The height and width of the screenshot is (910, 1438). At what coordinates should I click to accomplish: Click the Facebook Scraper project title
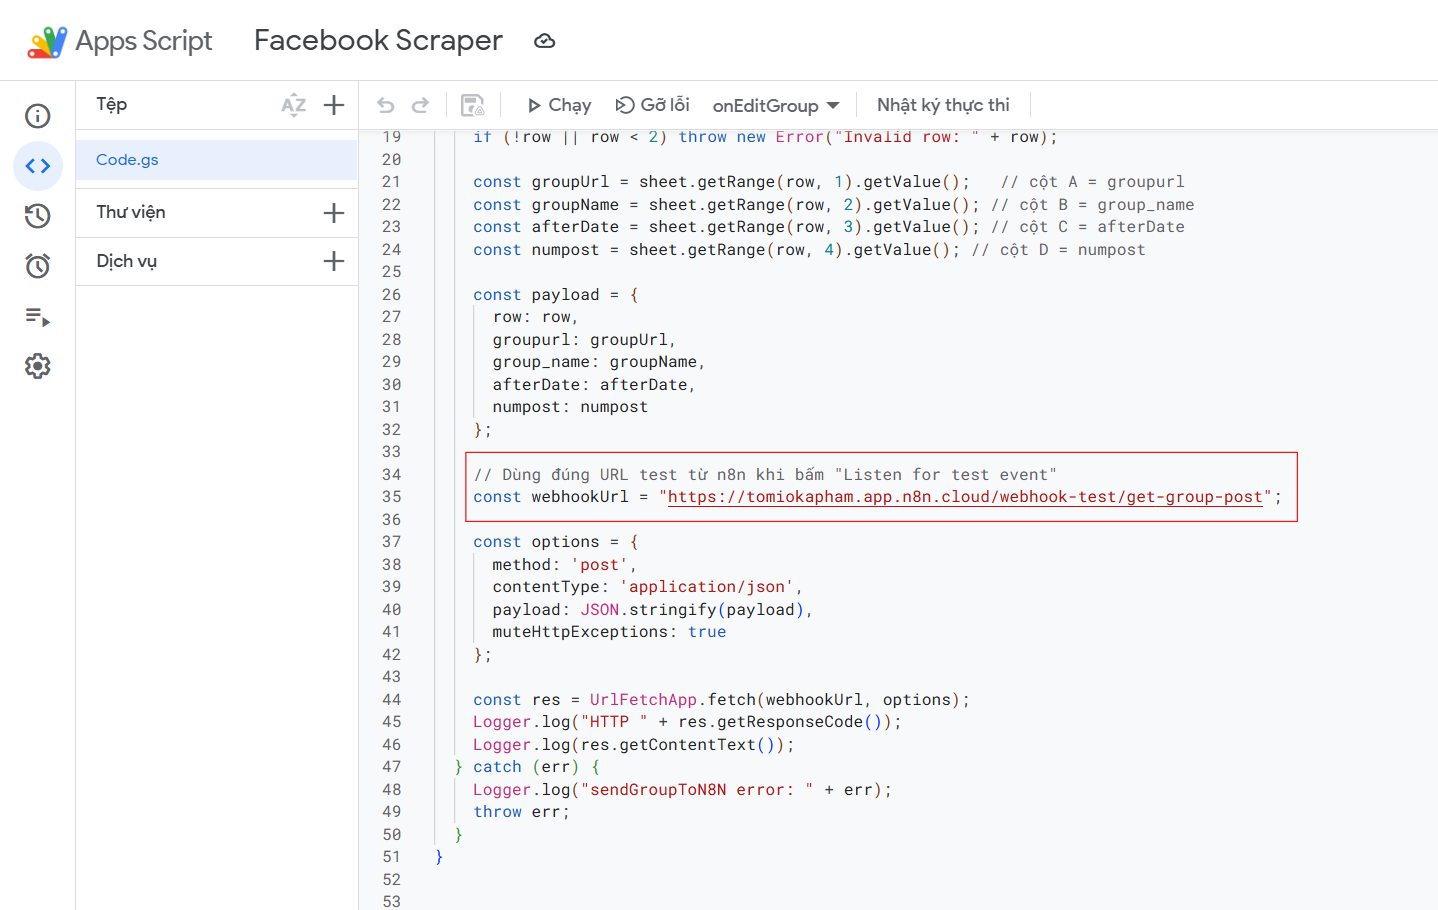click(x=378, y=40)
